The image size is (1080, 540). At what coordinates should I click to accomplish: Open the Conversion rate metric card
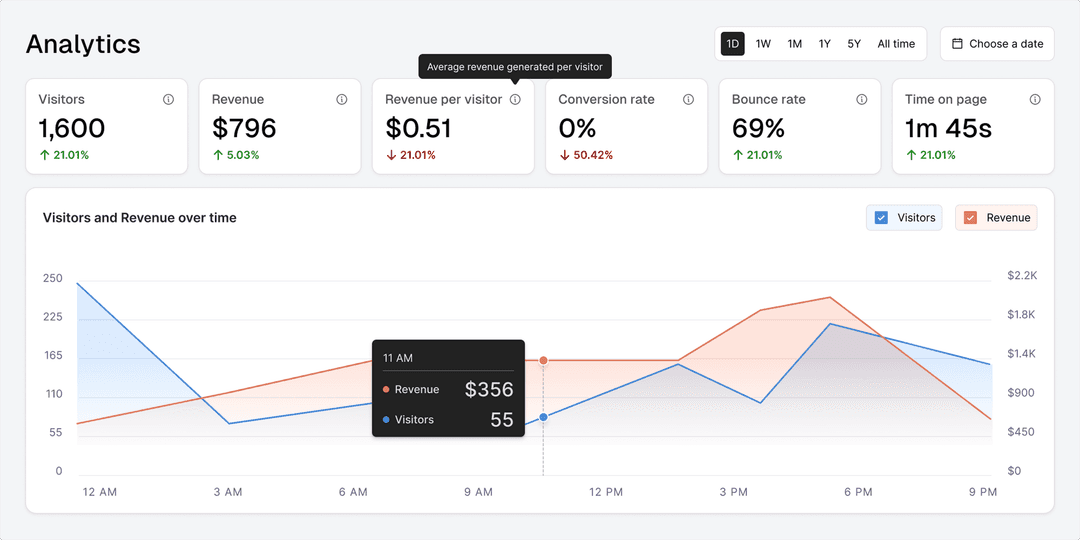pos(626,127)
